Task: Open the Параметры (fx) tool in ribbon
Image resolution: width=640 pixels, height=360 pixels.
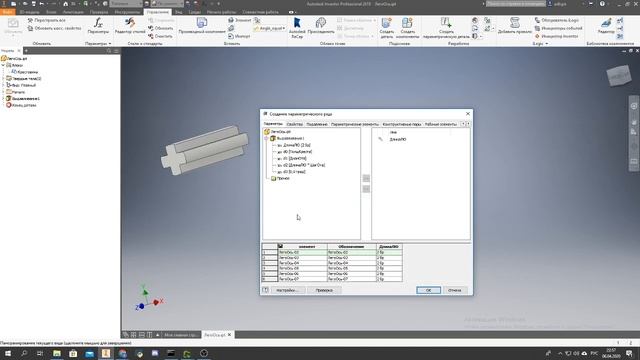Action: click(x=98, y=25)
